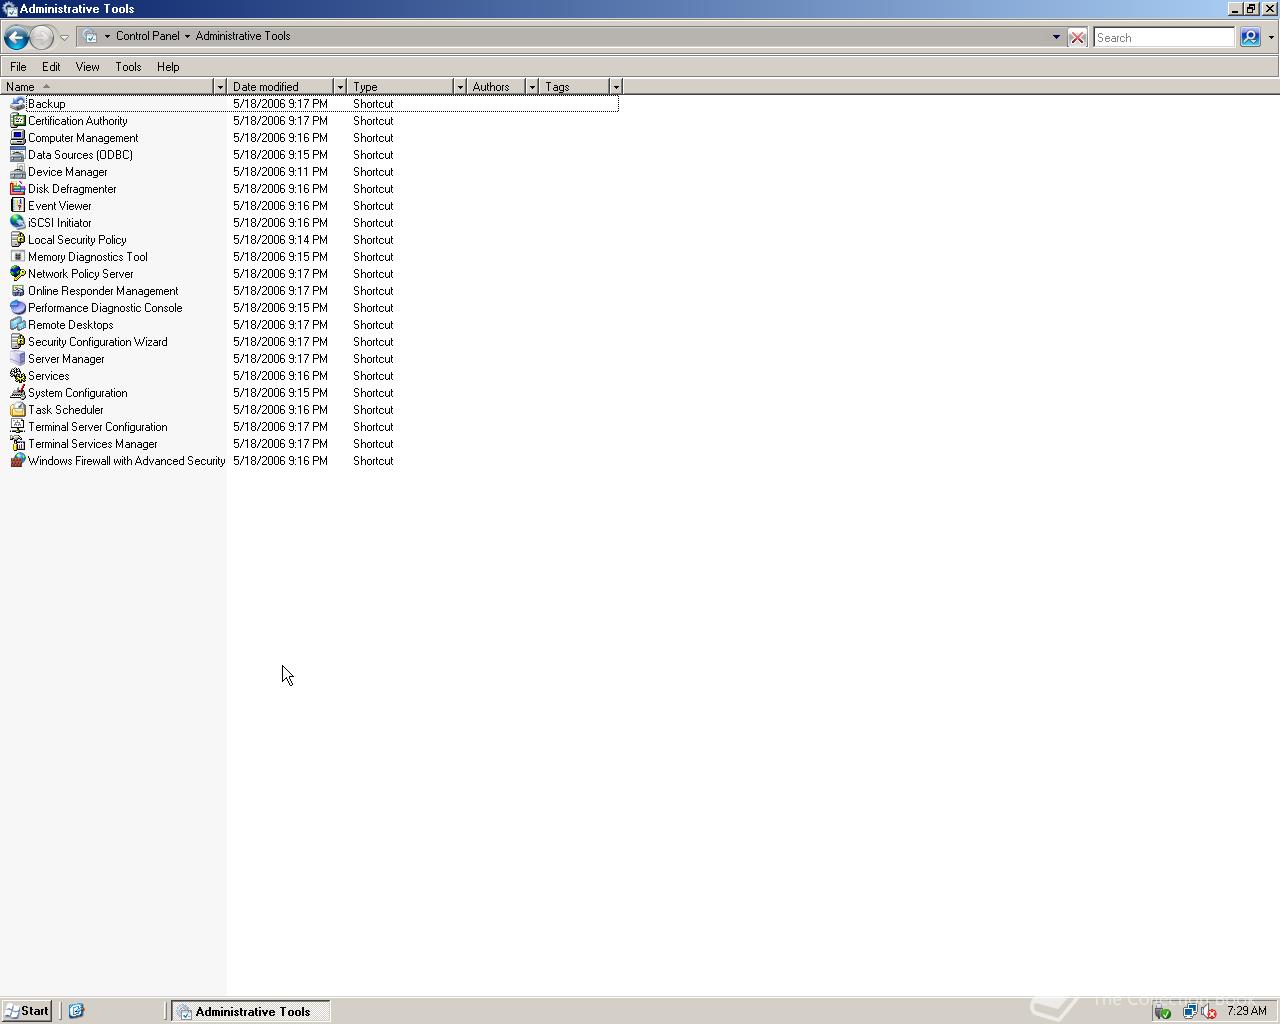Open the Server Manager quick launch icon
This screenshot has width=1280, height=1024.
point(76,1011)
